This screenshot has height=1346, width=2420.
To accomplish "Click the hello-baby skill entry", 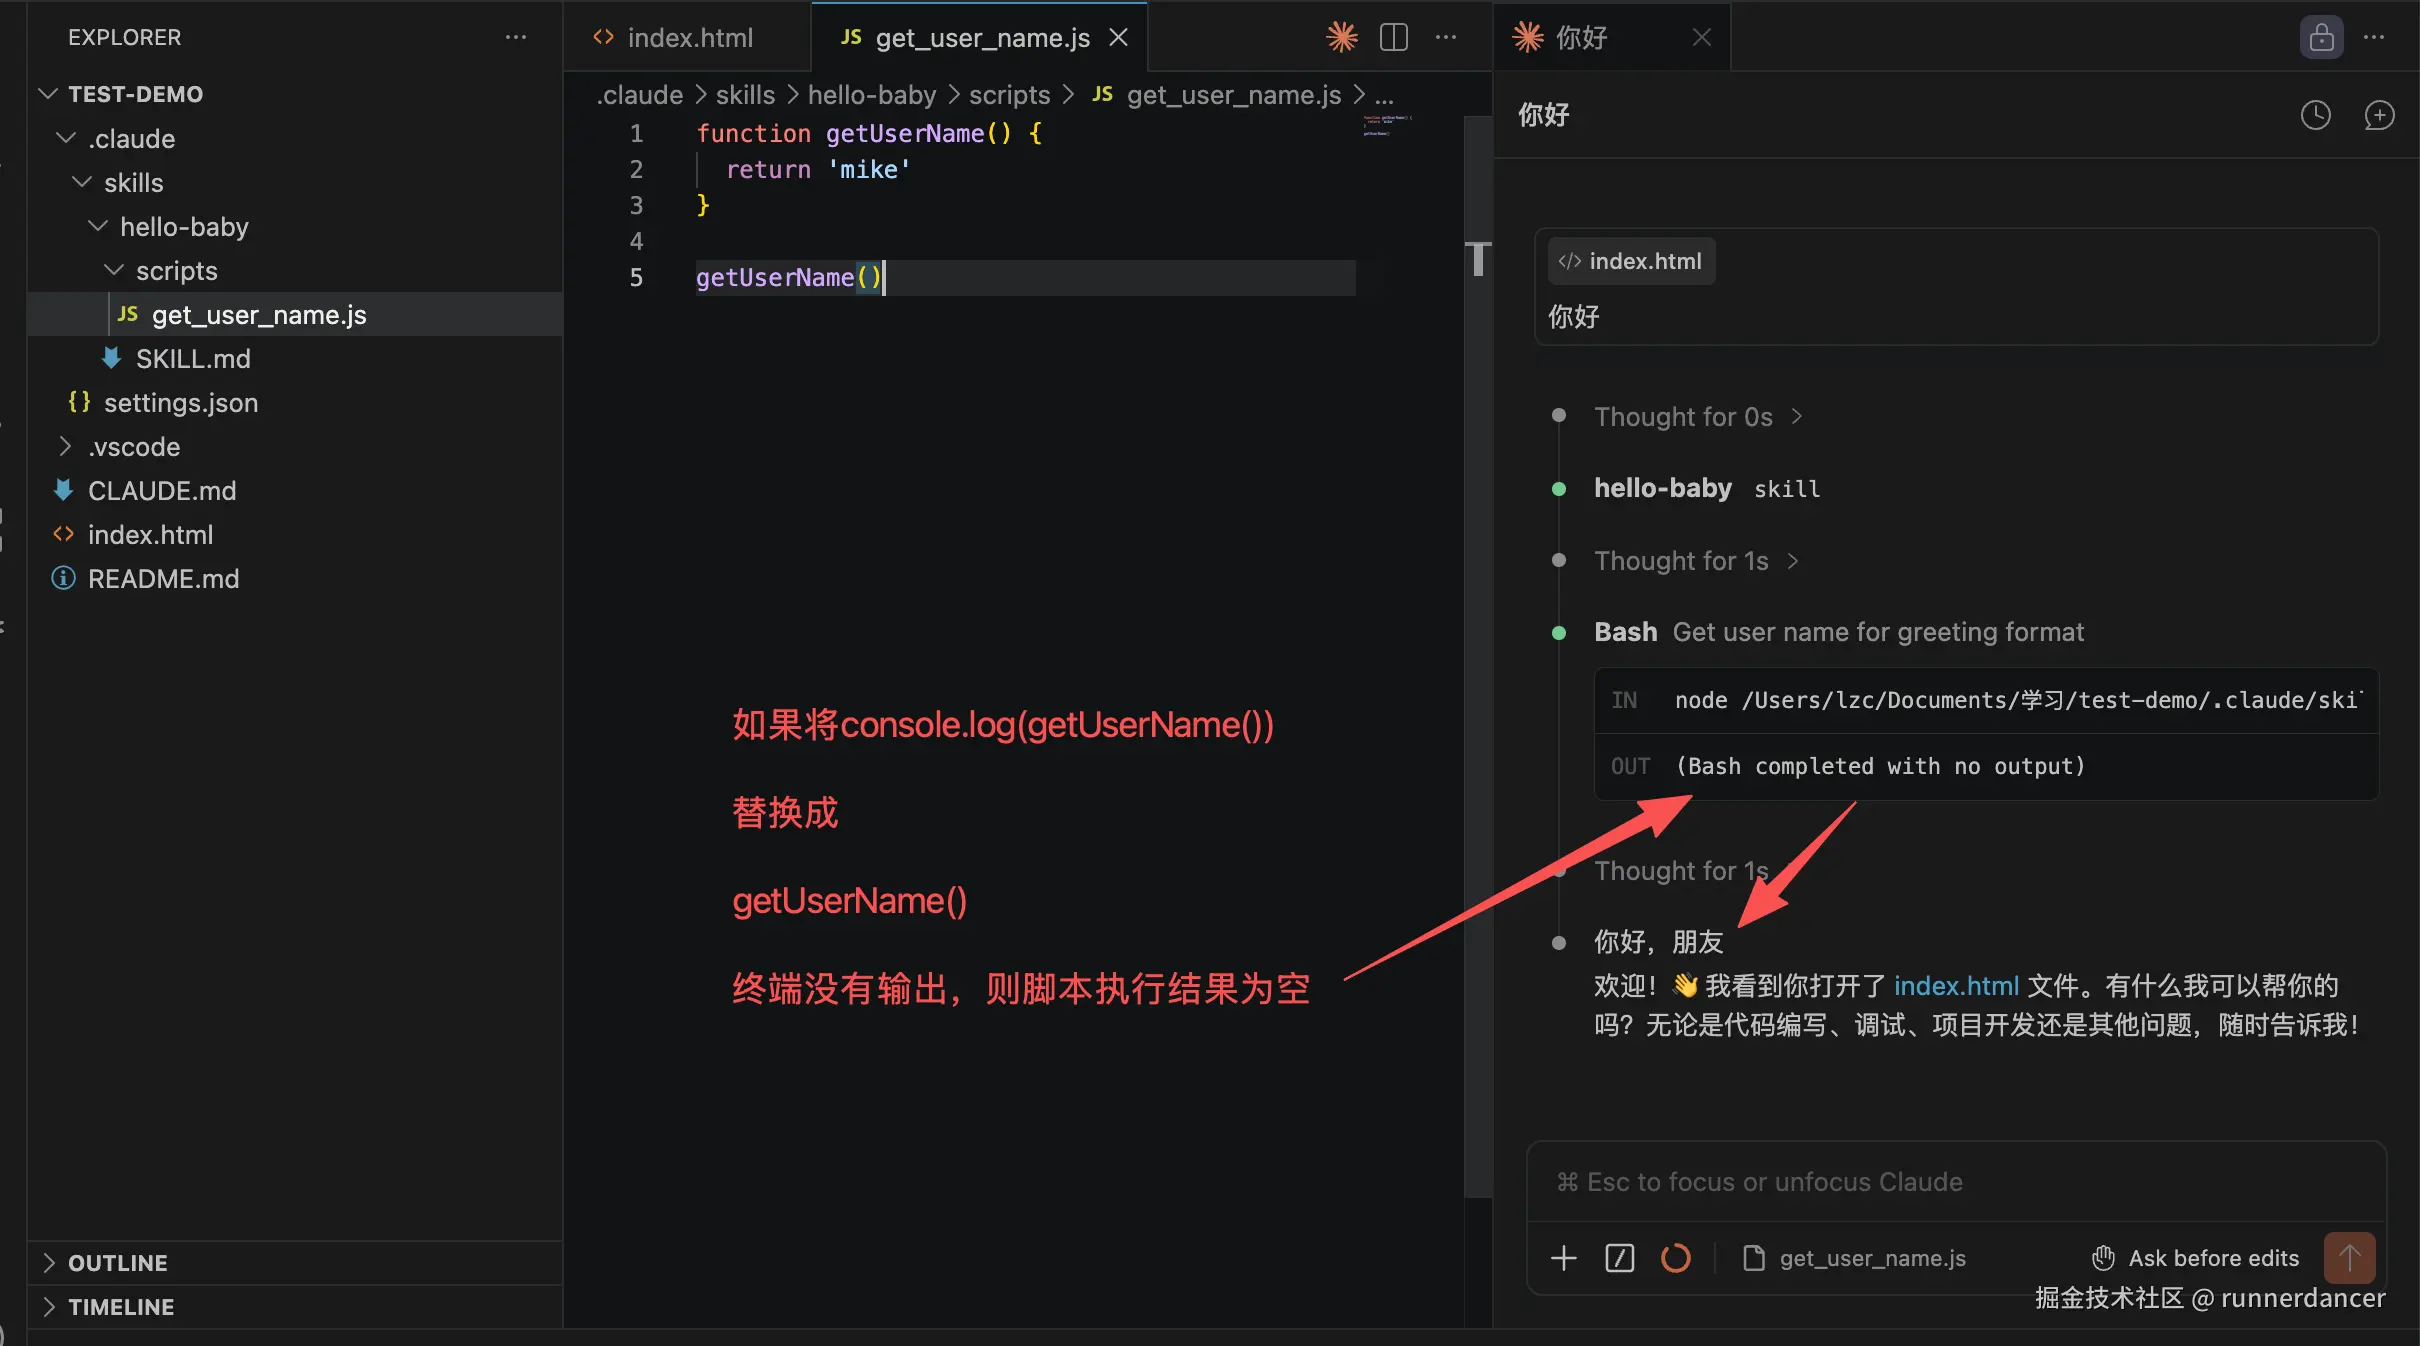I will tap(1707, 488).
